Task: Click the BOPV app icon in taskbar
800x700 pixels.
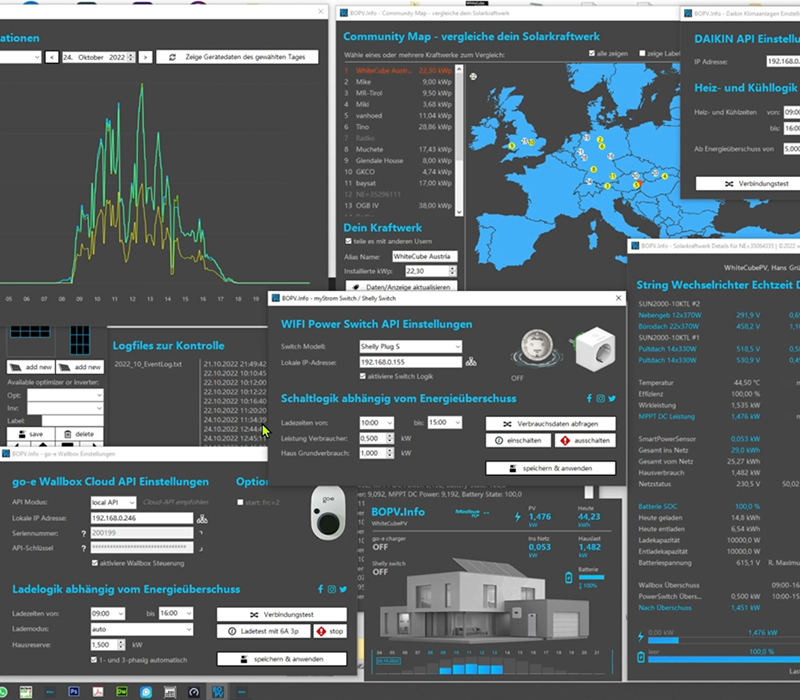Action: [x=218, y=692]
